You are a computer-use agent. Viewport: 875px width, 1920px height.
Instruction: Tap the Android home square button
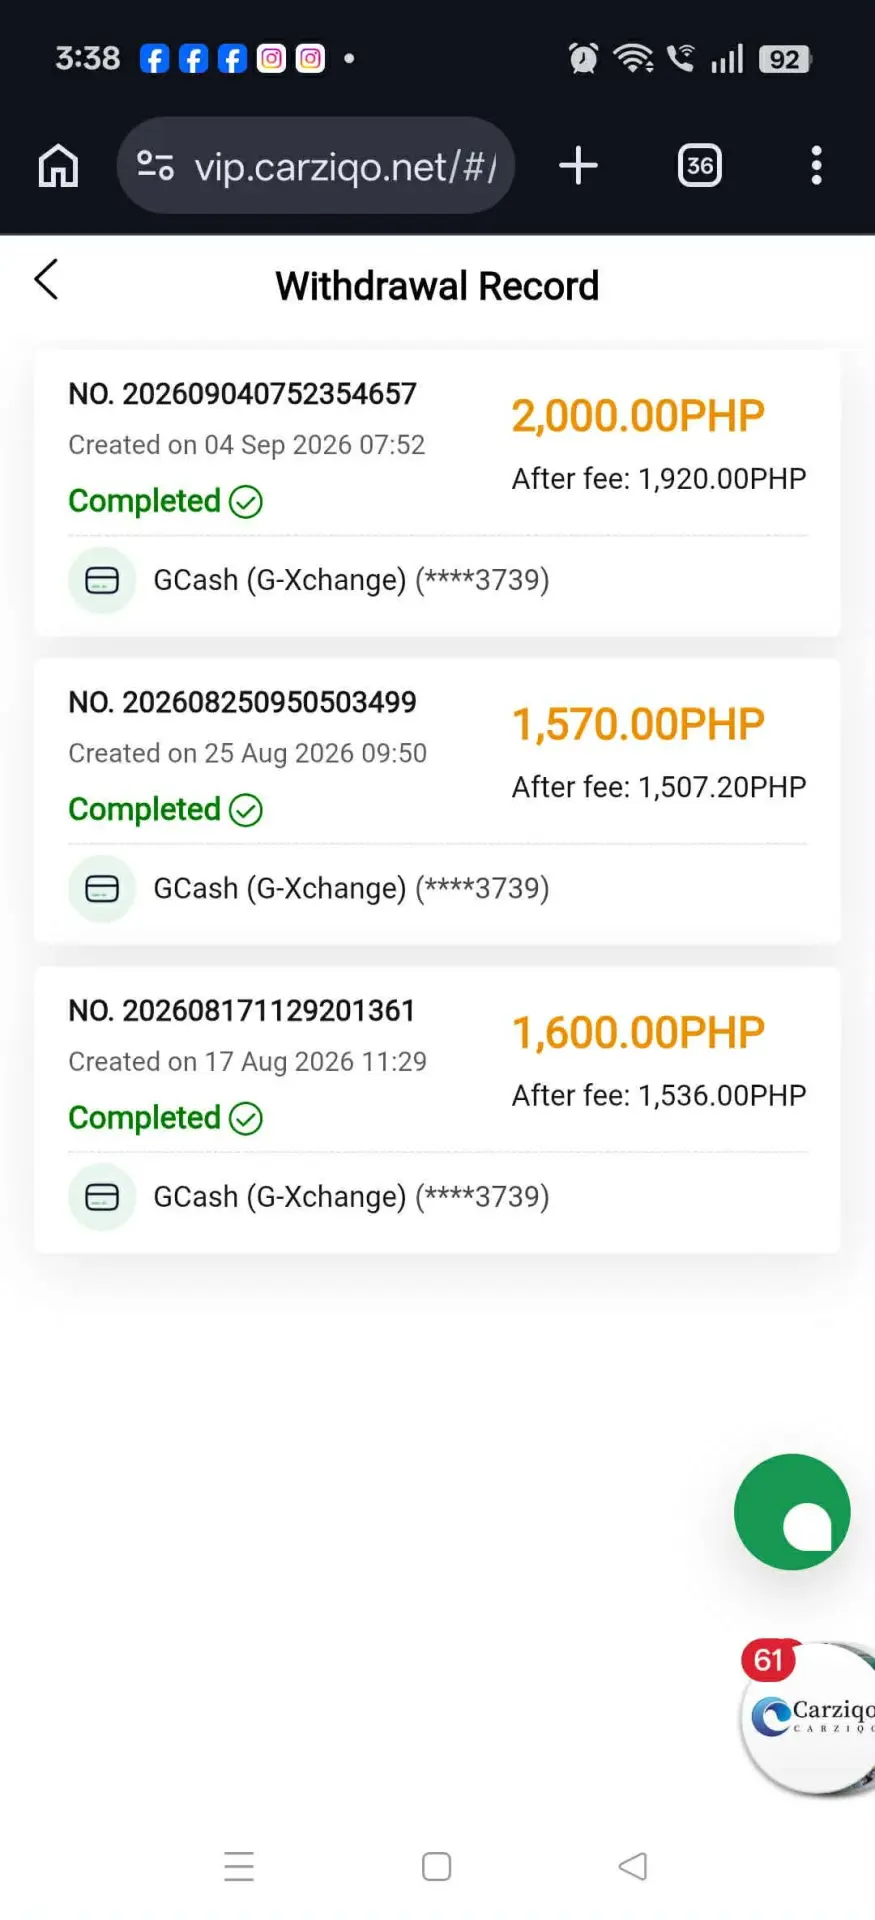tap(436, 1866)
